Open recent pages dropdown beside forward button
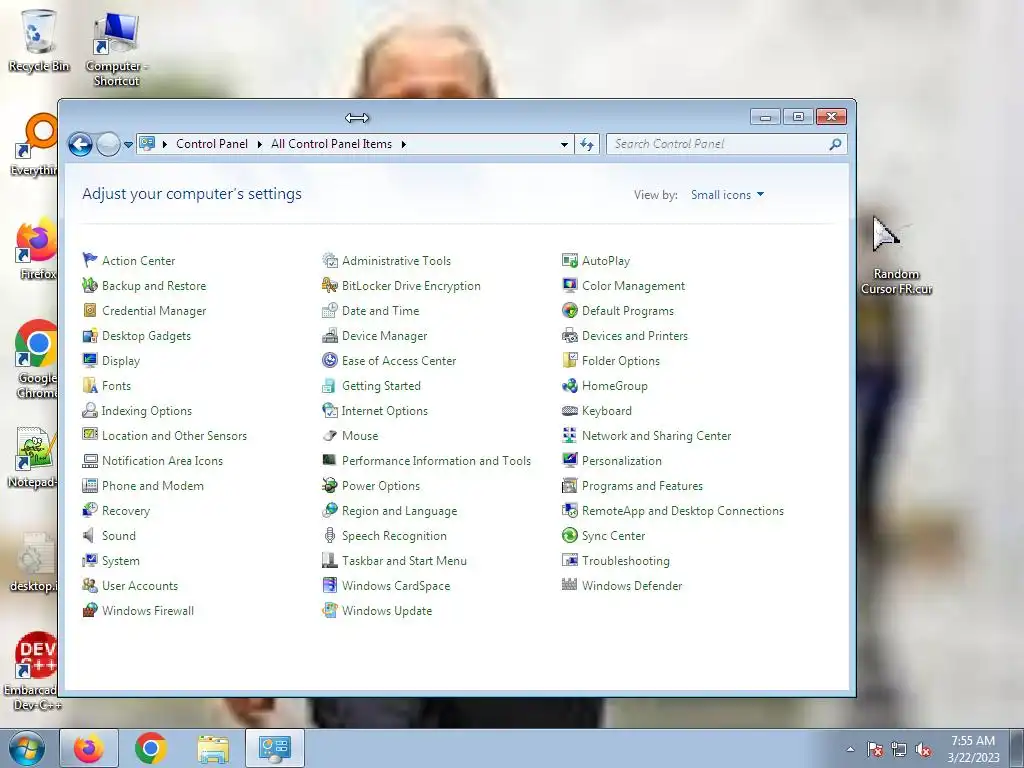Screen dimensions: 1024x768 click(x=129, y=144)
